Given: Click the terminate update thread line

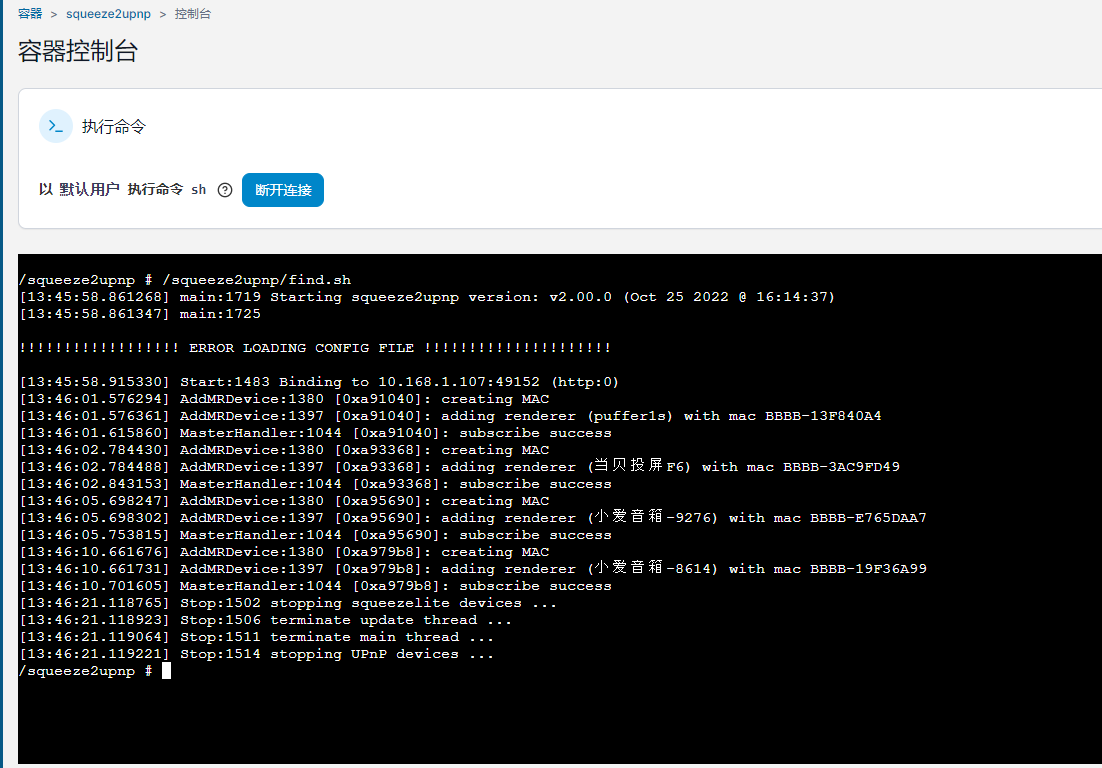Looking at the screenshot, I should coord(266,620).
